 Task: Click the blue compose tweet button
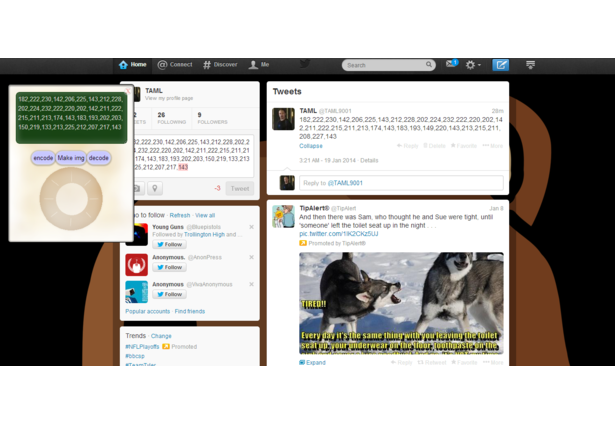pos(500,65)
